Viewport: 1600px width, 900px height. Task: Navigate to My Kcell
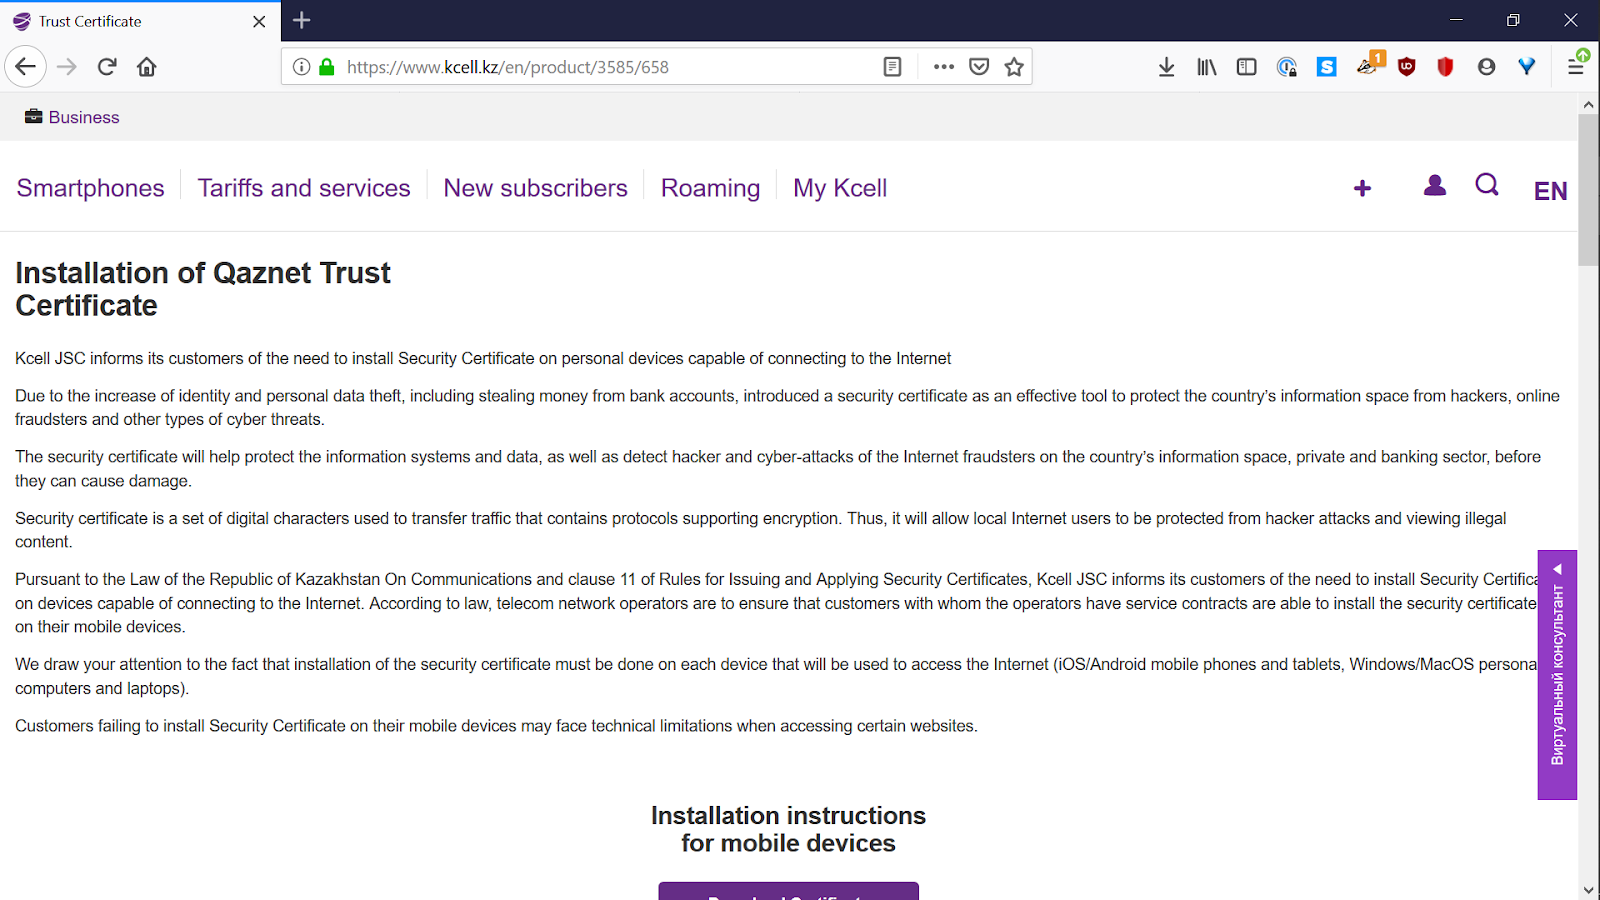[840, 188]
